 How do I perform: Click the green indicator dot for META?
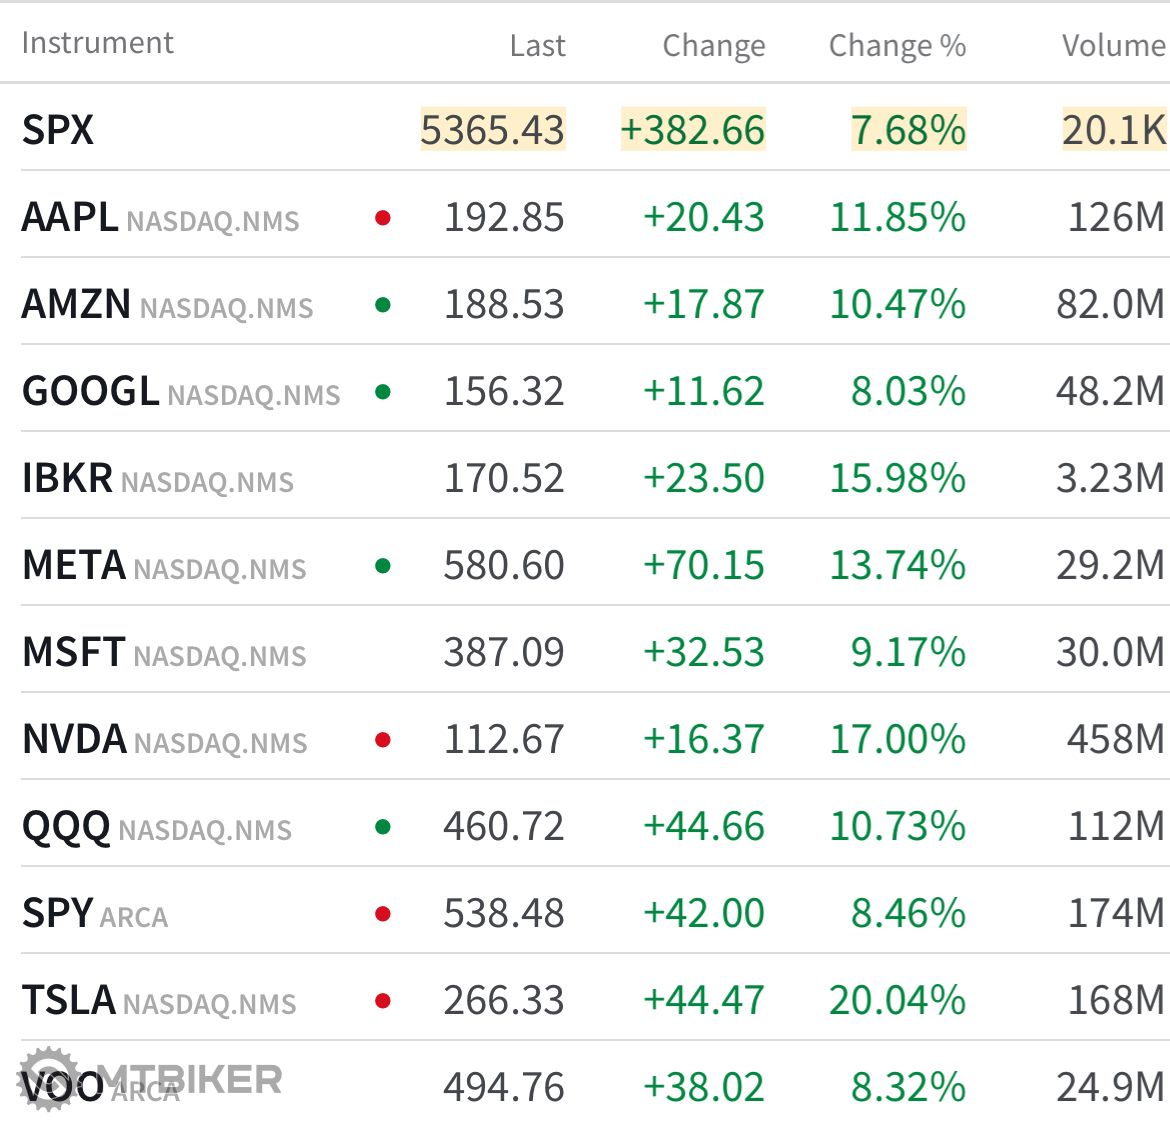pyautogui.click(x=382, y=566)
